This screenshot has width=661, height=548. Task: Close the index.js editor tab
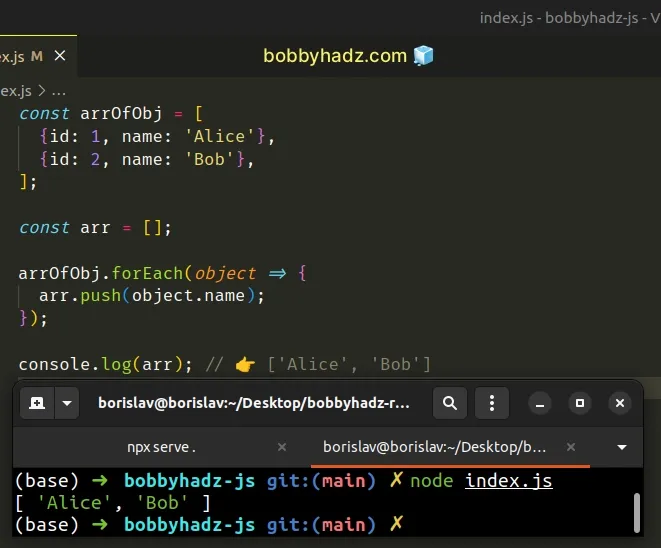point(60,56)
